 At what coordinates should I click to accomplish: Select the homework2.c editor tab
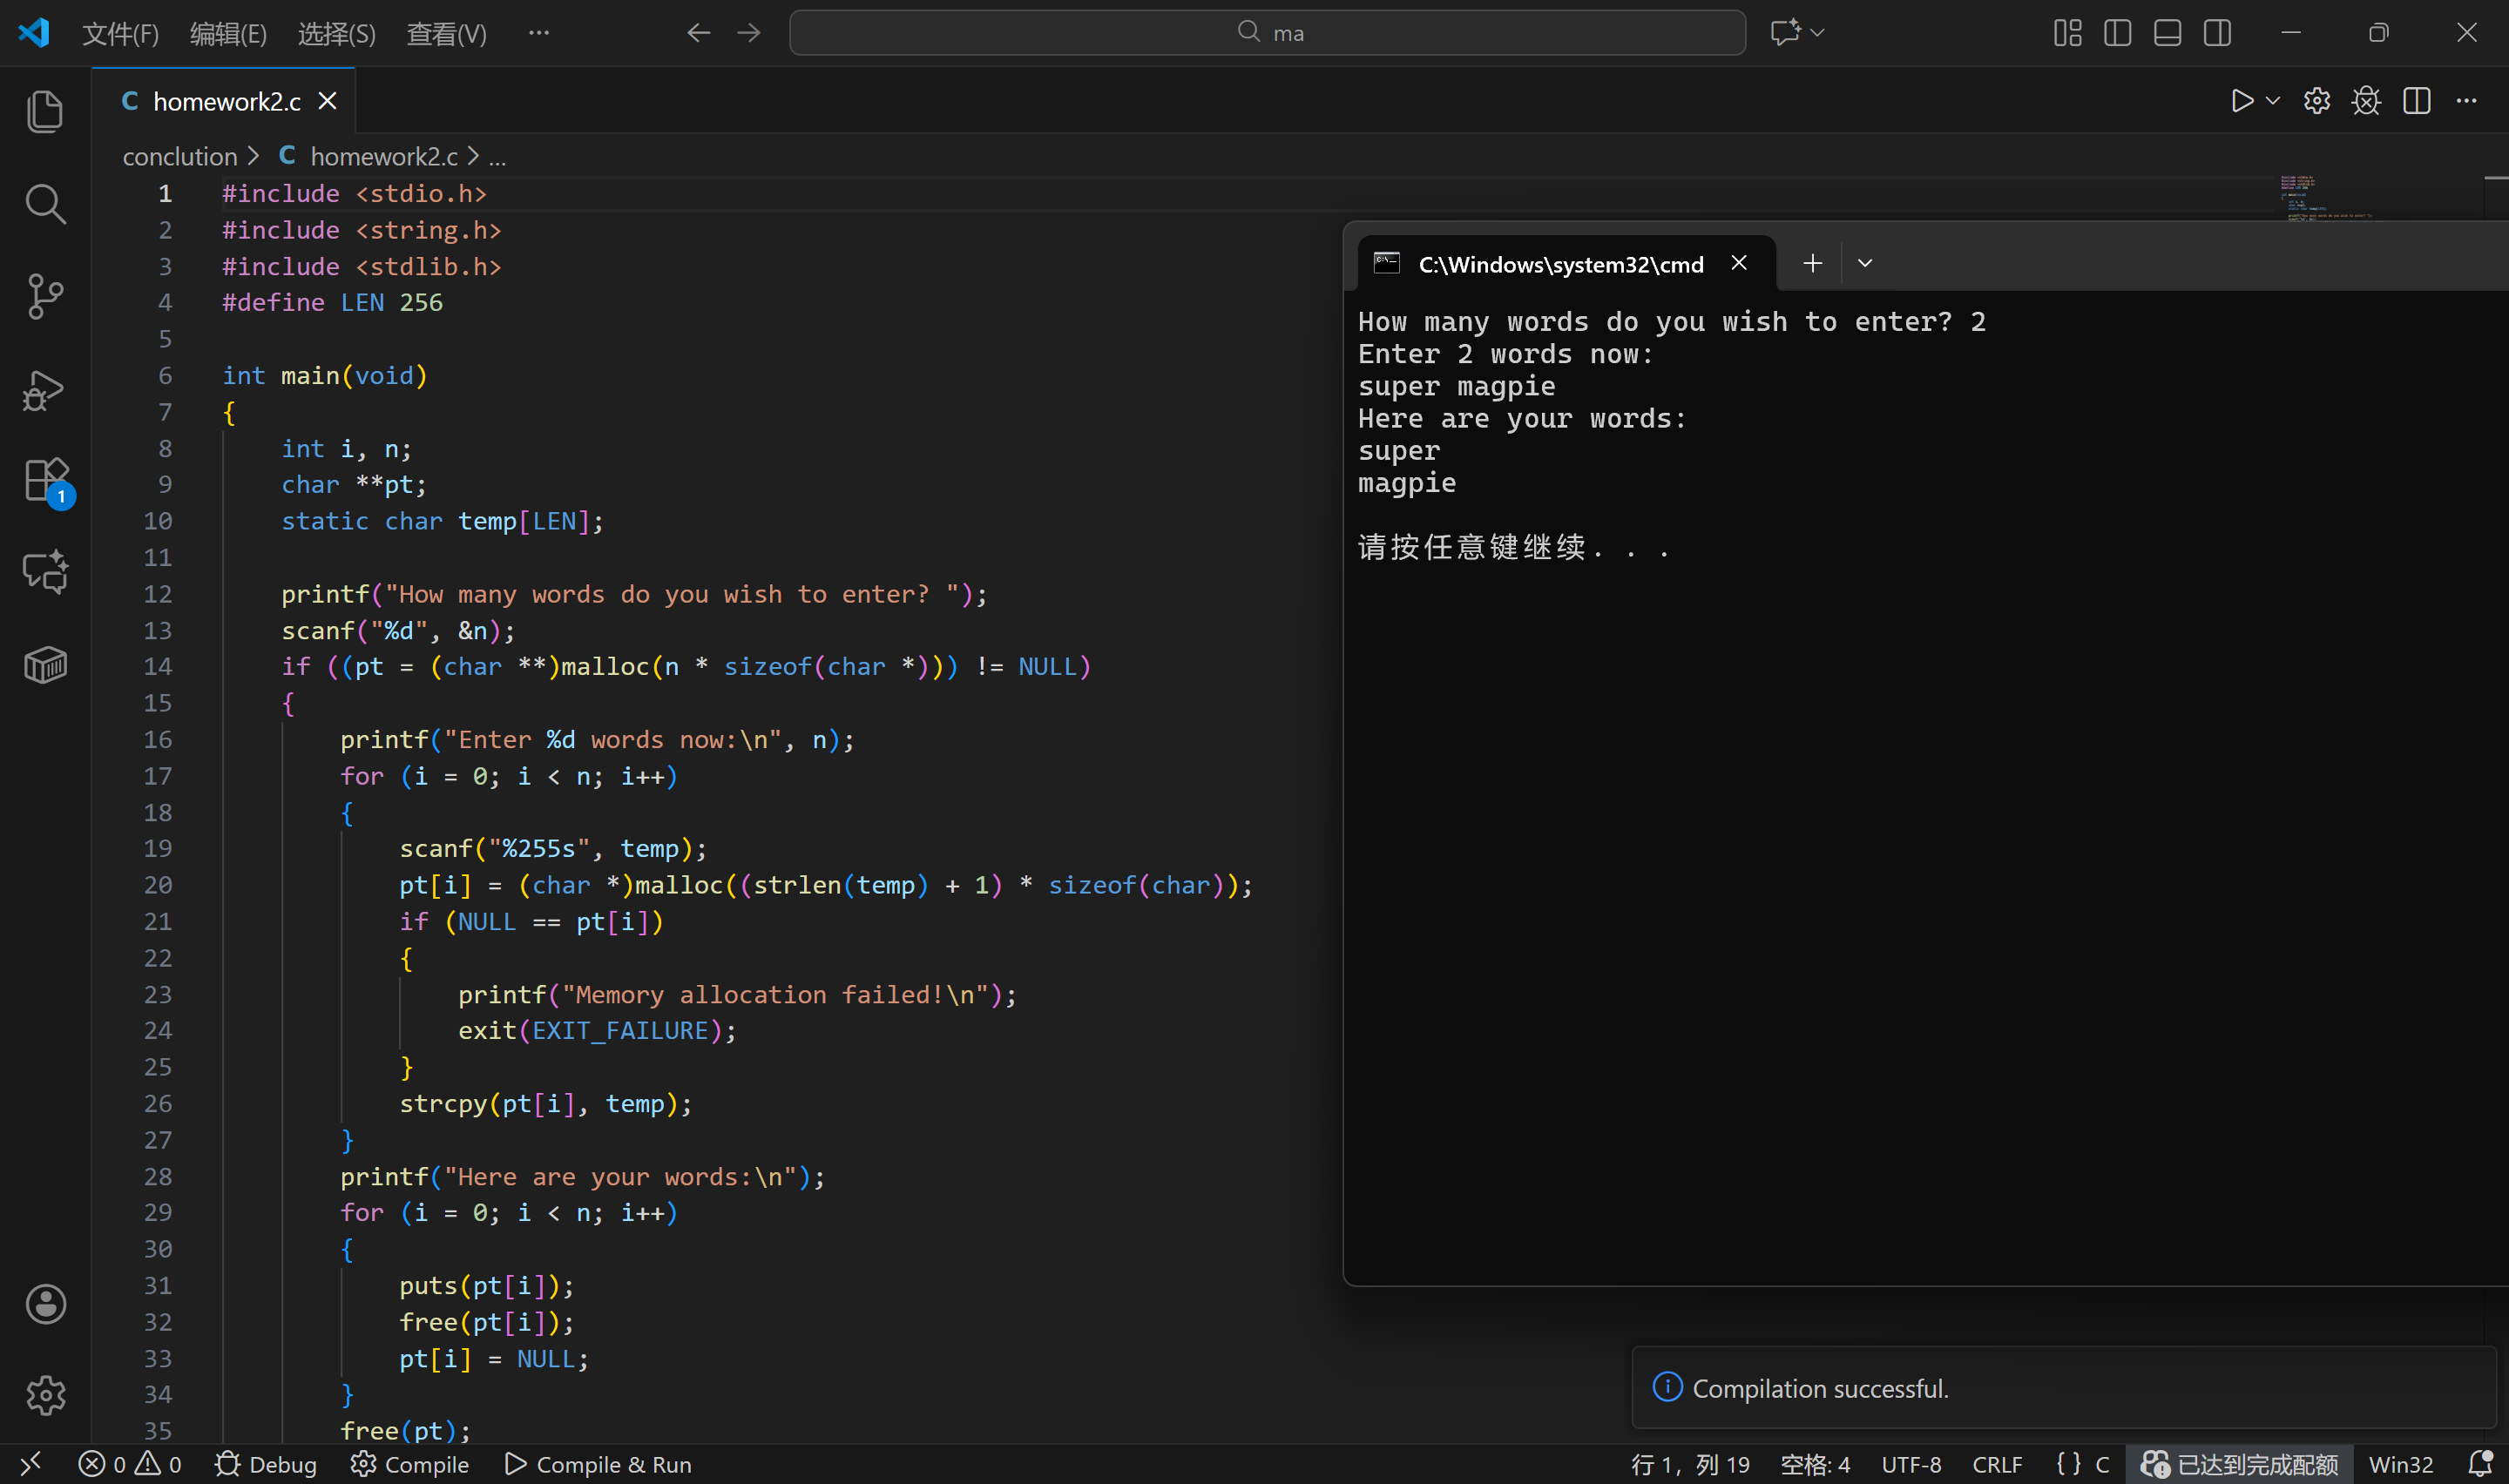(226, 101)
